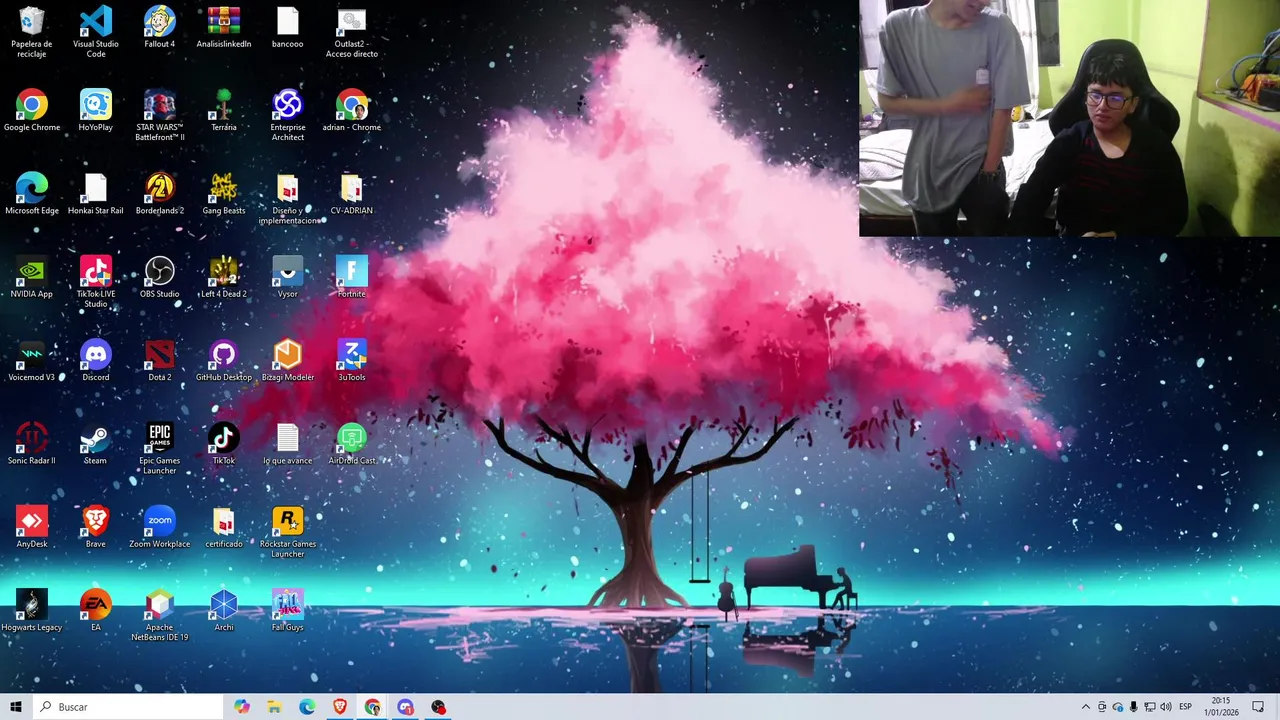
Task: Select the OBS Studio desktop icon
Action: point(159,271)
